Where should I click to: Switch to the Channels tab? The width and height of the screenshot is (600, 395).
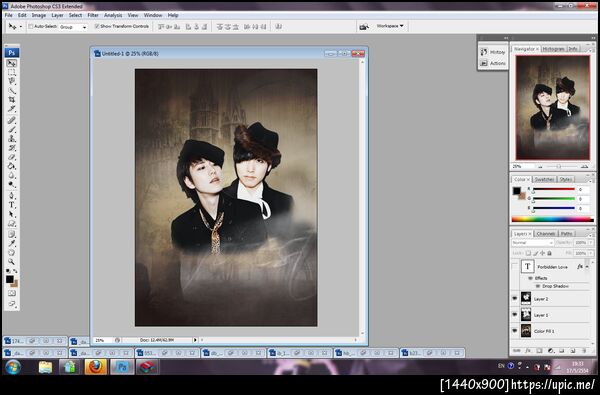[546, 233]
